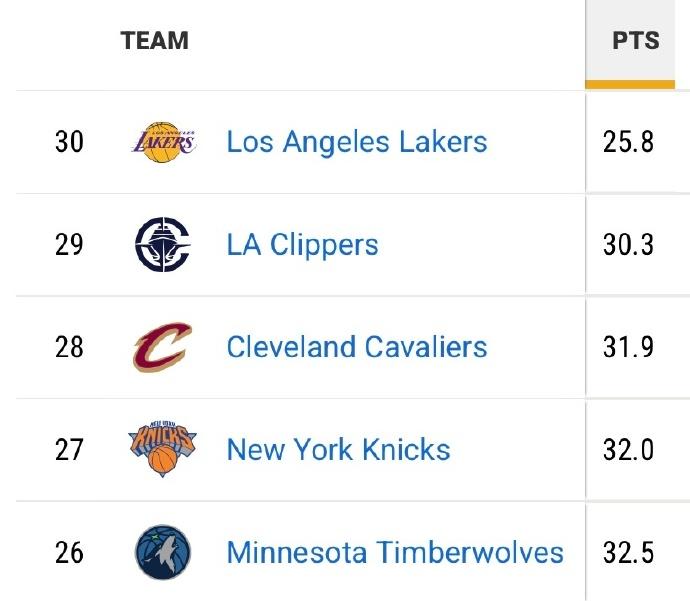The image size is (690, 601).
Task: Click the Cleveland Cavaliers C logo
Action: pyautogui.click(x=162, y=347)
